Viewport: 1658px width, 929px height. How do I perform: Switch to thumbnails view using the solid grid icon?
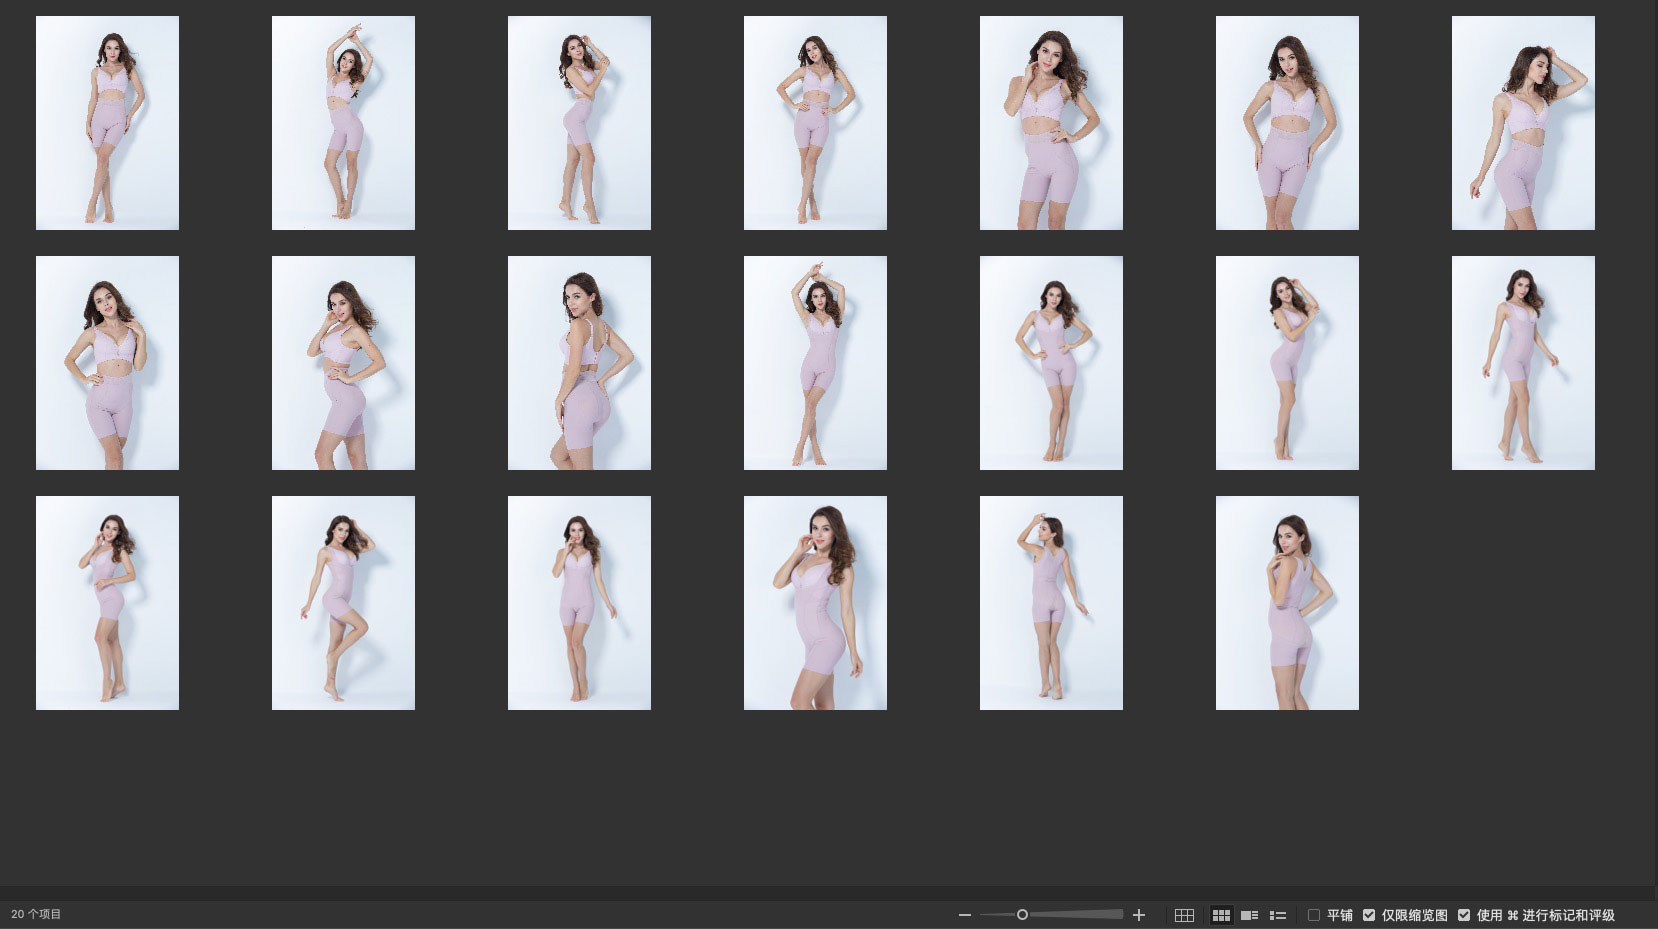pos(1221,915)
